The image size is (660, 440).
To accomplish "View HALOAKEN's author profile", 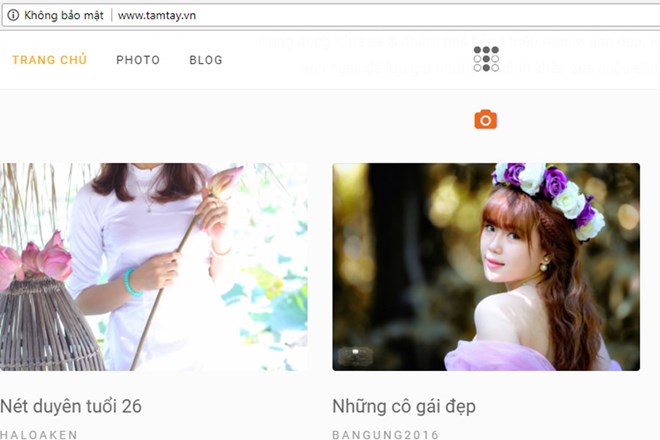I will 39,434.
